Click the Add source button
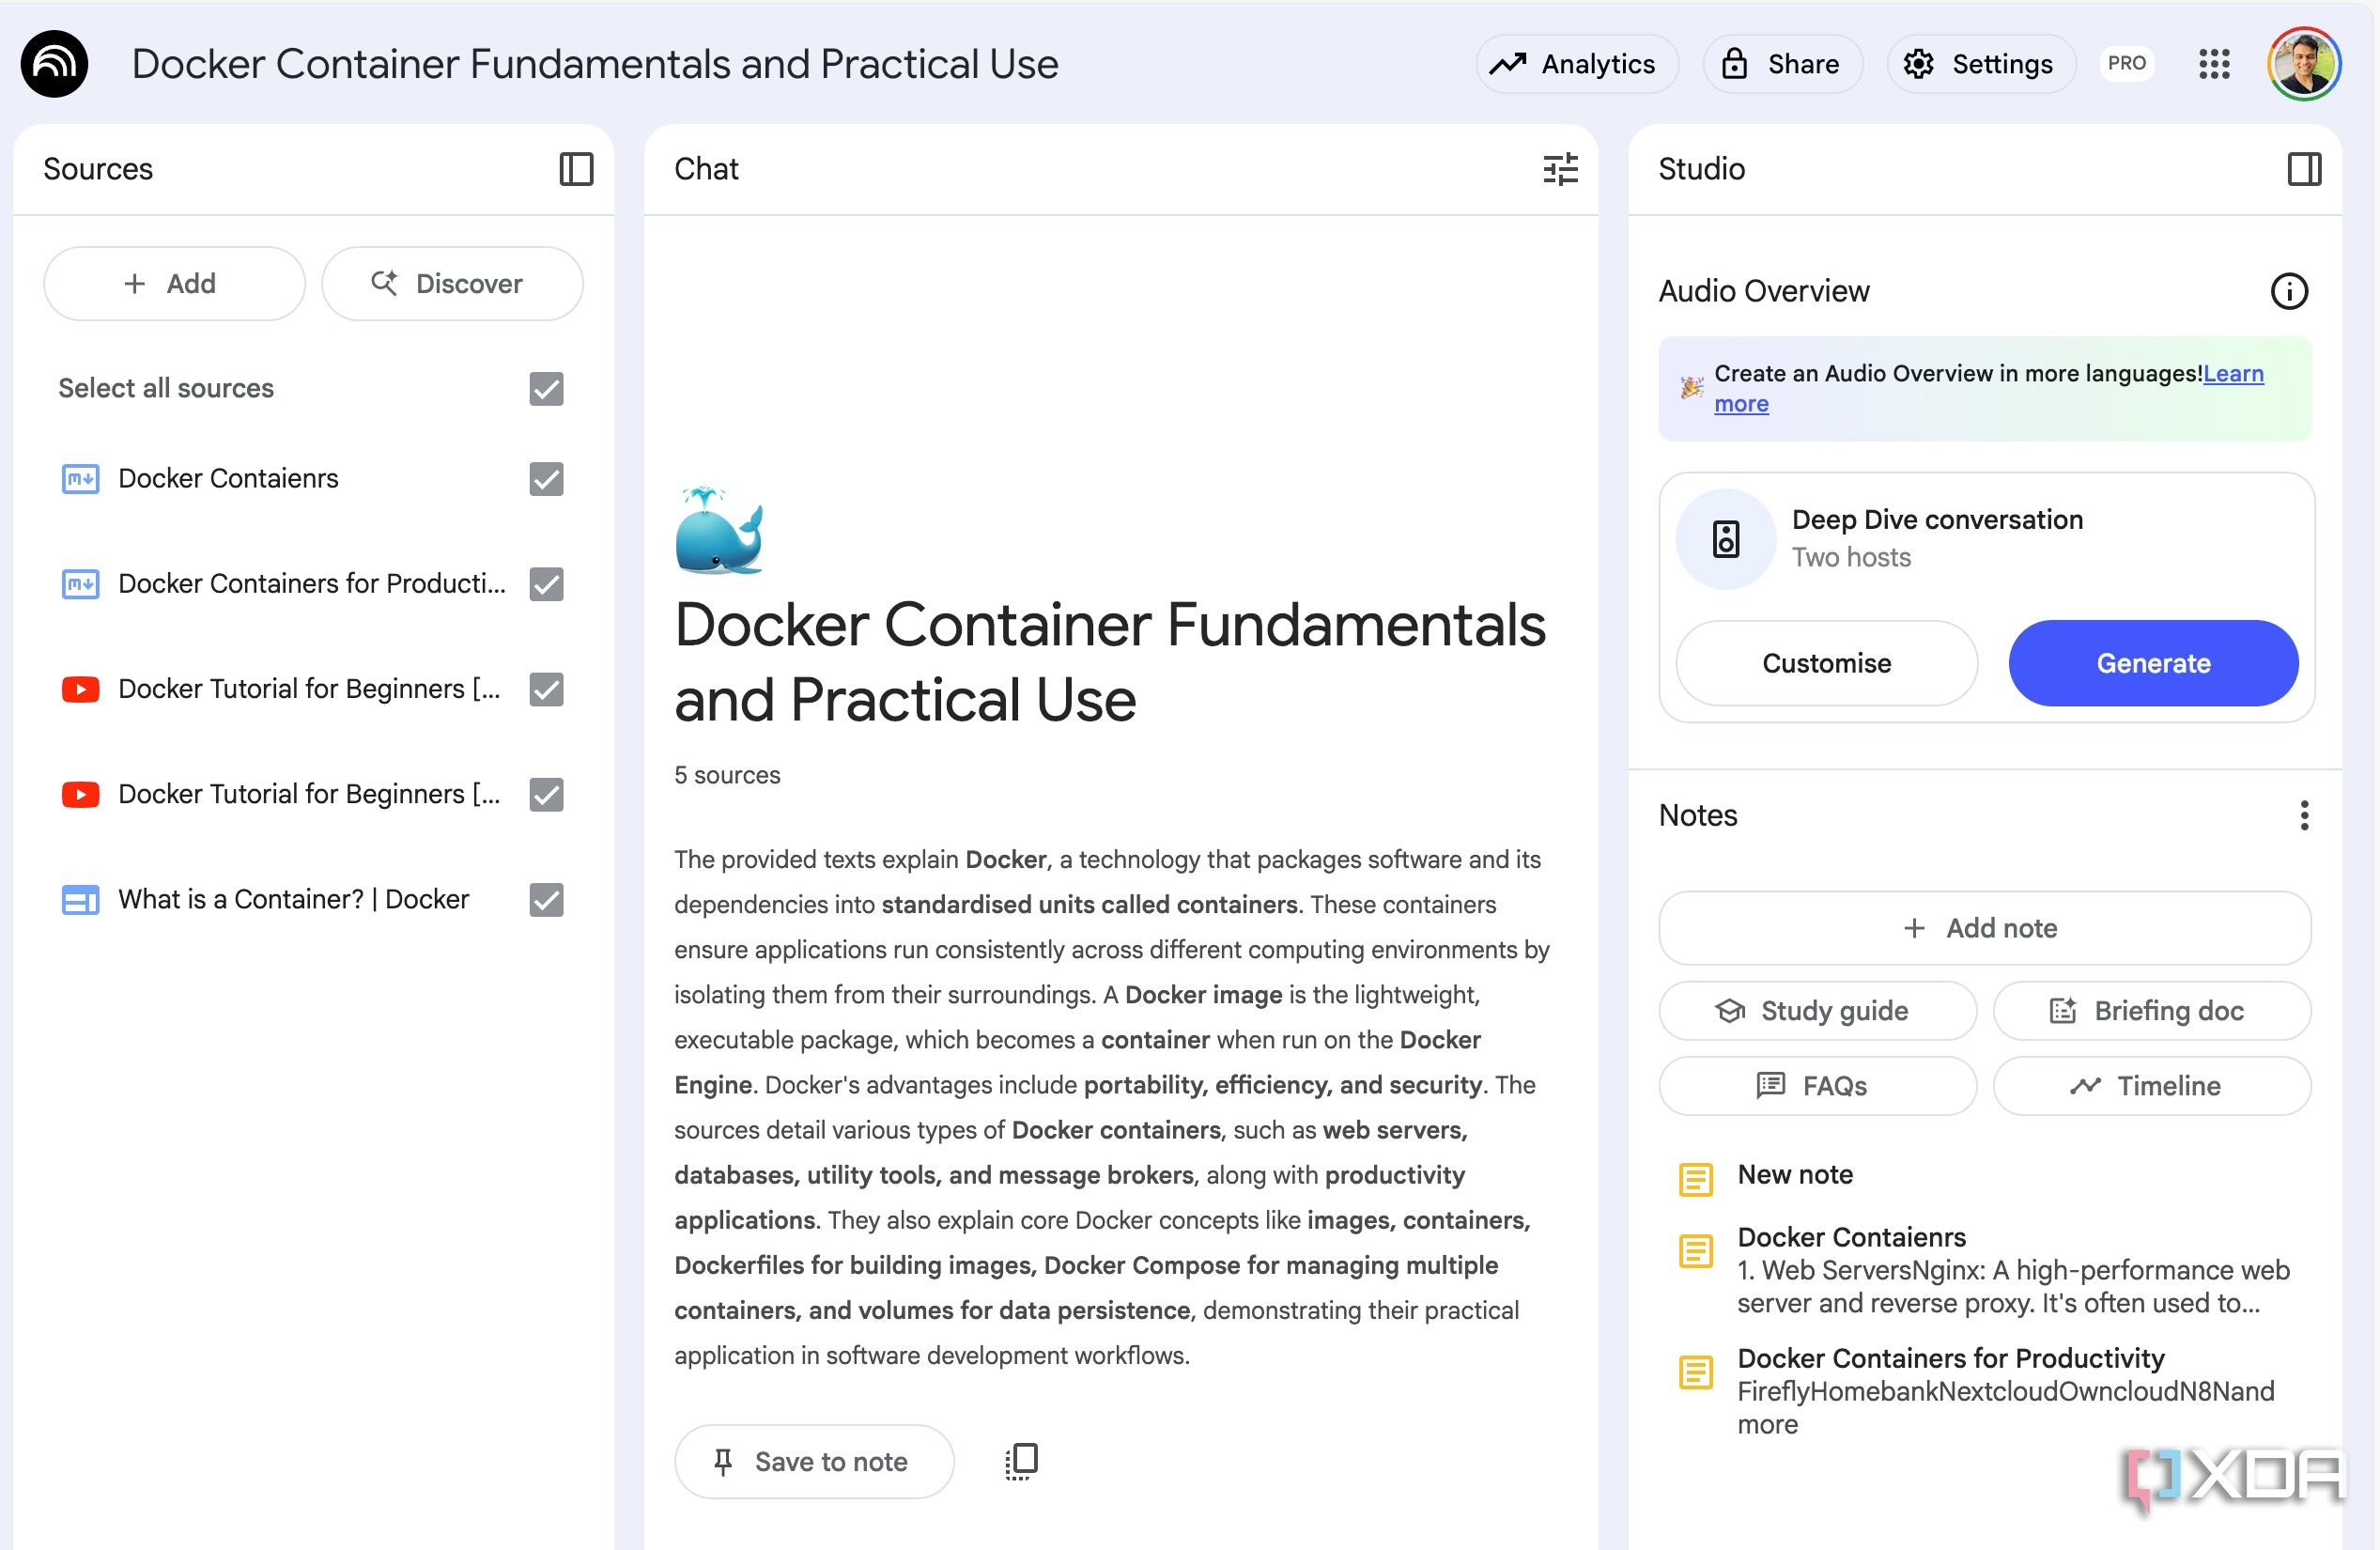Image resolution: width=2380 pixels, height=1550 pixels. click(x=174, y=283)
